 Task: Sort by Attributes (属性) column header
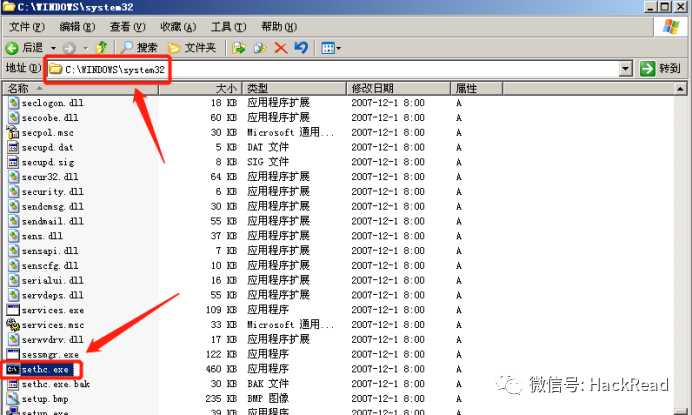coord(476,88)
